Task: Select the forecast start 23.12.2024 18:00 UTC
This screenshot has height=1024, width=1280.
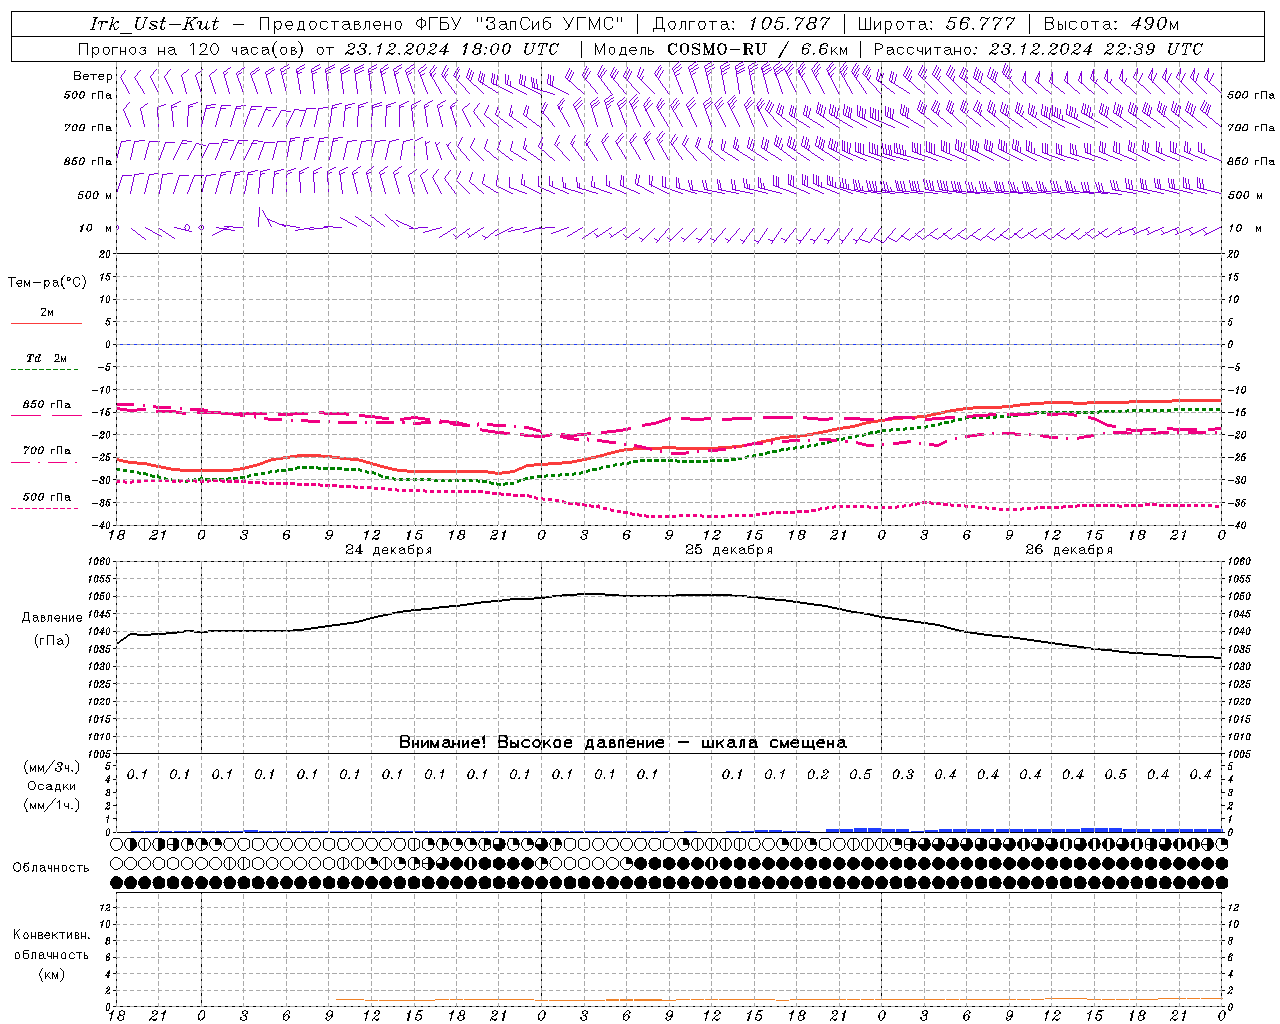Action: (452, 49)
